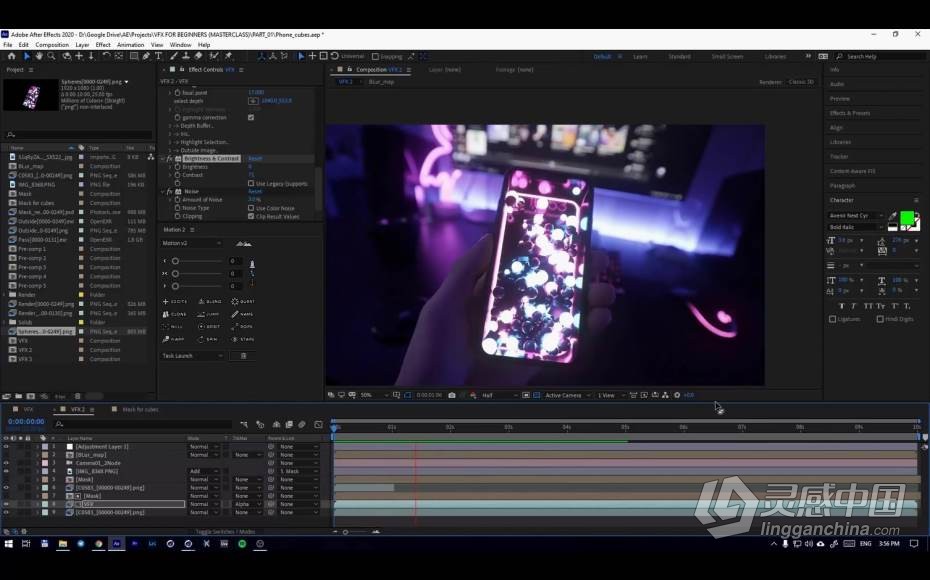Open the 1 View layout dropdown

pos(610,395)
